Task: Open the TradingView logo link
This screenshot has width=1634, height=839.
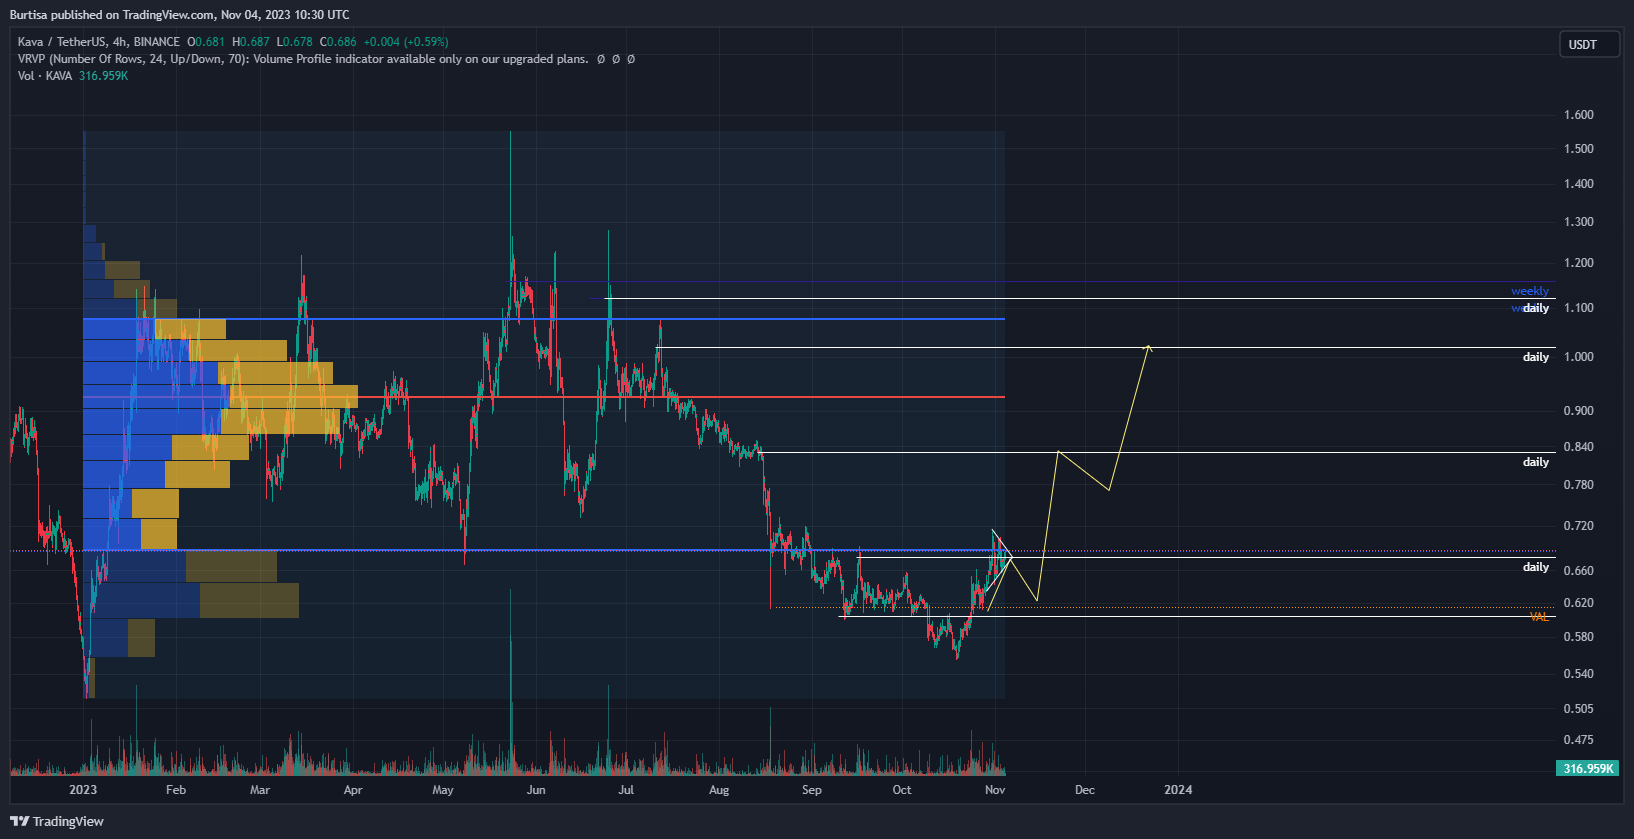Action: [57, 821]
